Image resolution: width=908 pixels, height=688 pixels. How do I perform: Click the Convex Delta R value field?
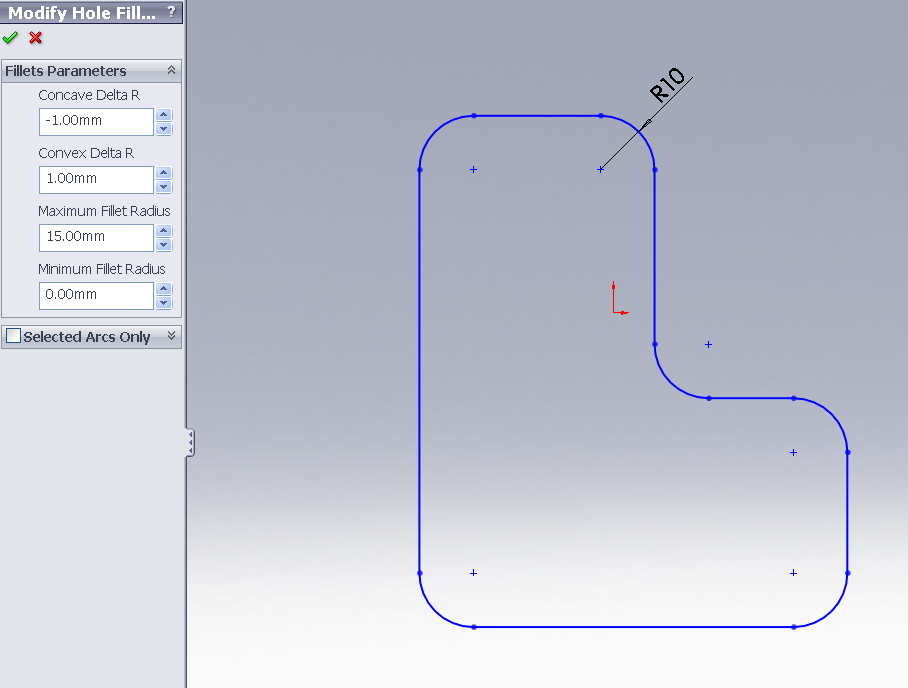tap(96, 179)
